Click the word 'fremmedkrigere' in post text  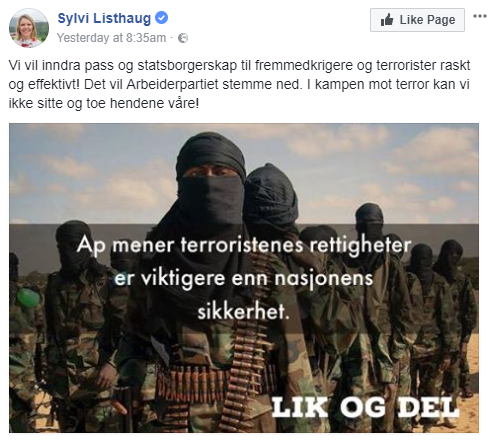click(304, 65)
